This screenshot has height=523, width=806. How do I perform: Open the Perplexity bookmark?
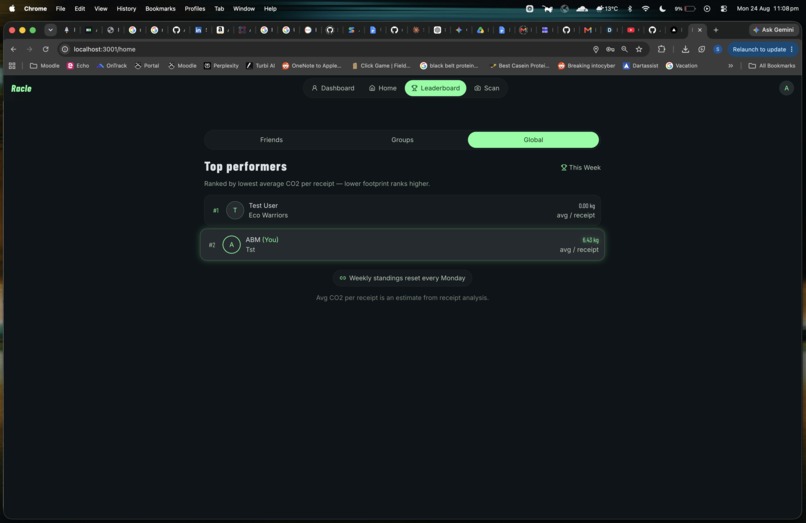pyautogui.click(x=221, y=66)
